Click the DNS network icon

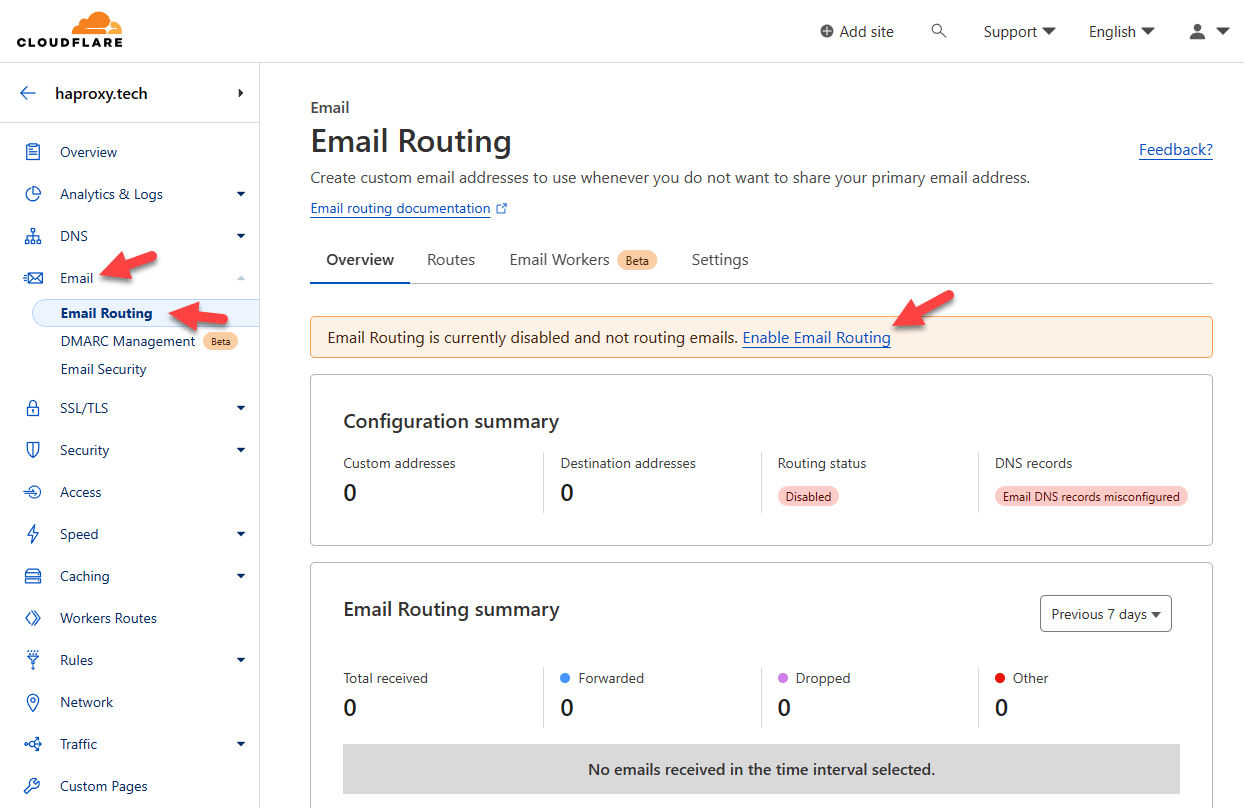33,236
